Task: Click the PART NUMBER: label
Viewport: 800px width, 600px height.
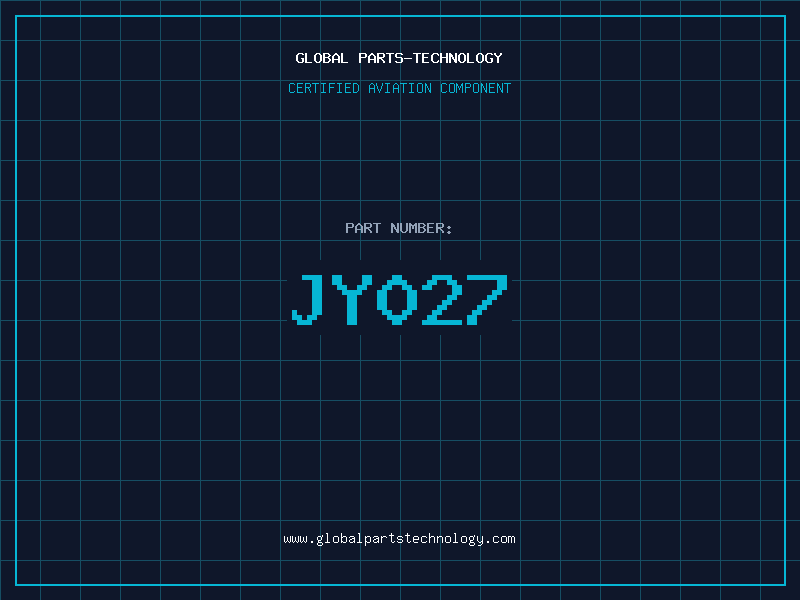Action: pyautogui.click(x=399, y=228)
